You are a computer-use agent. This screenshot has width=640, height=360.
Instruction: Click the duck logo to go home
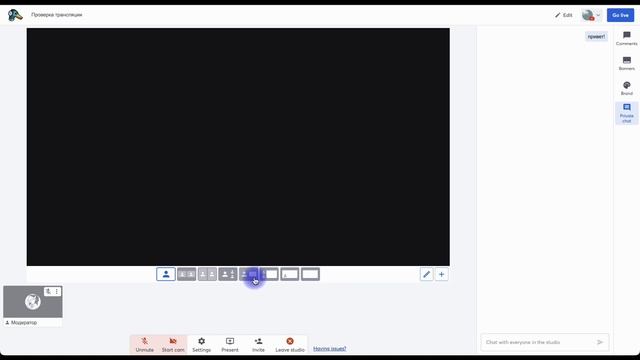tap(15, 15)
